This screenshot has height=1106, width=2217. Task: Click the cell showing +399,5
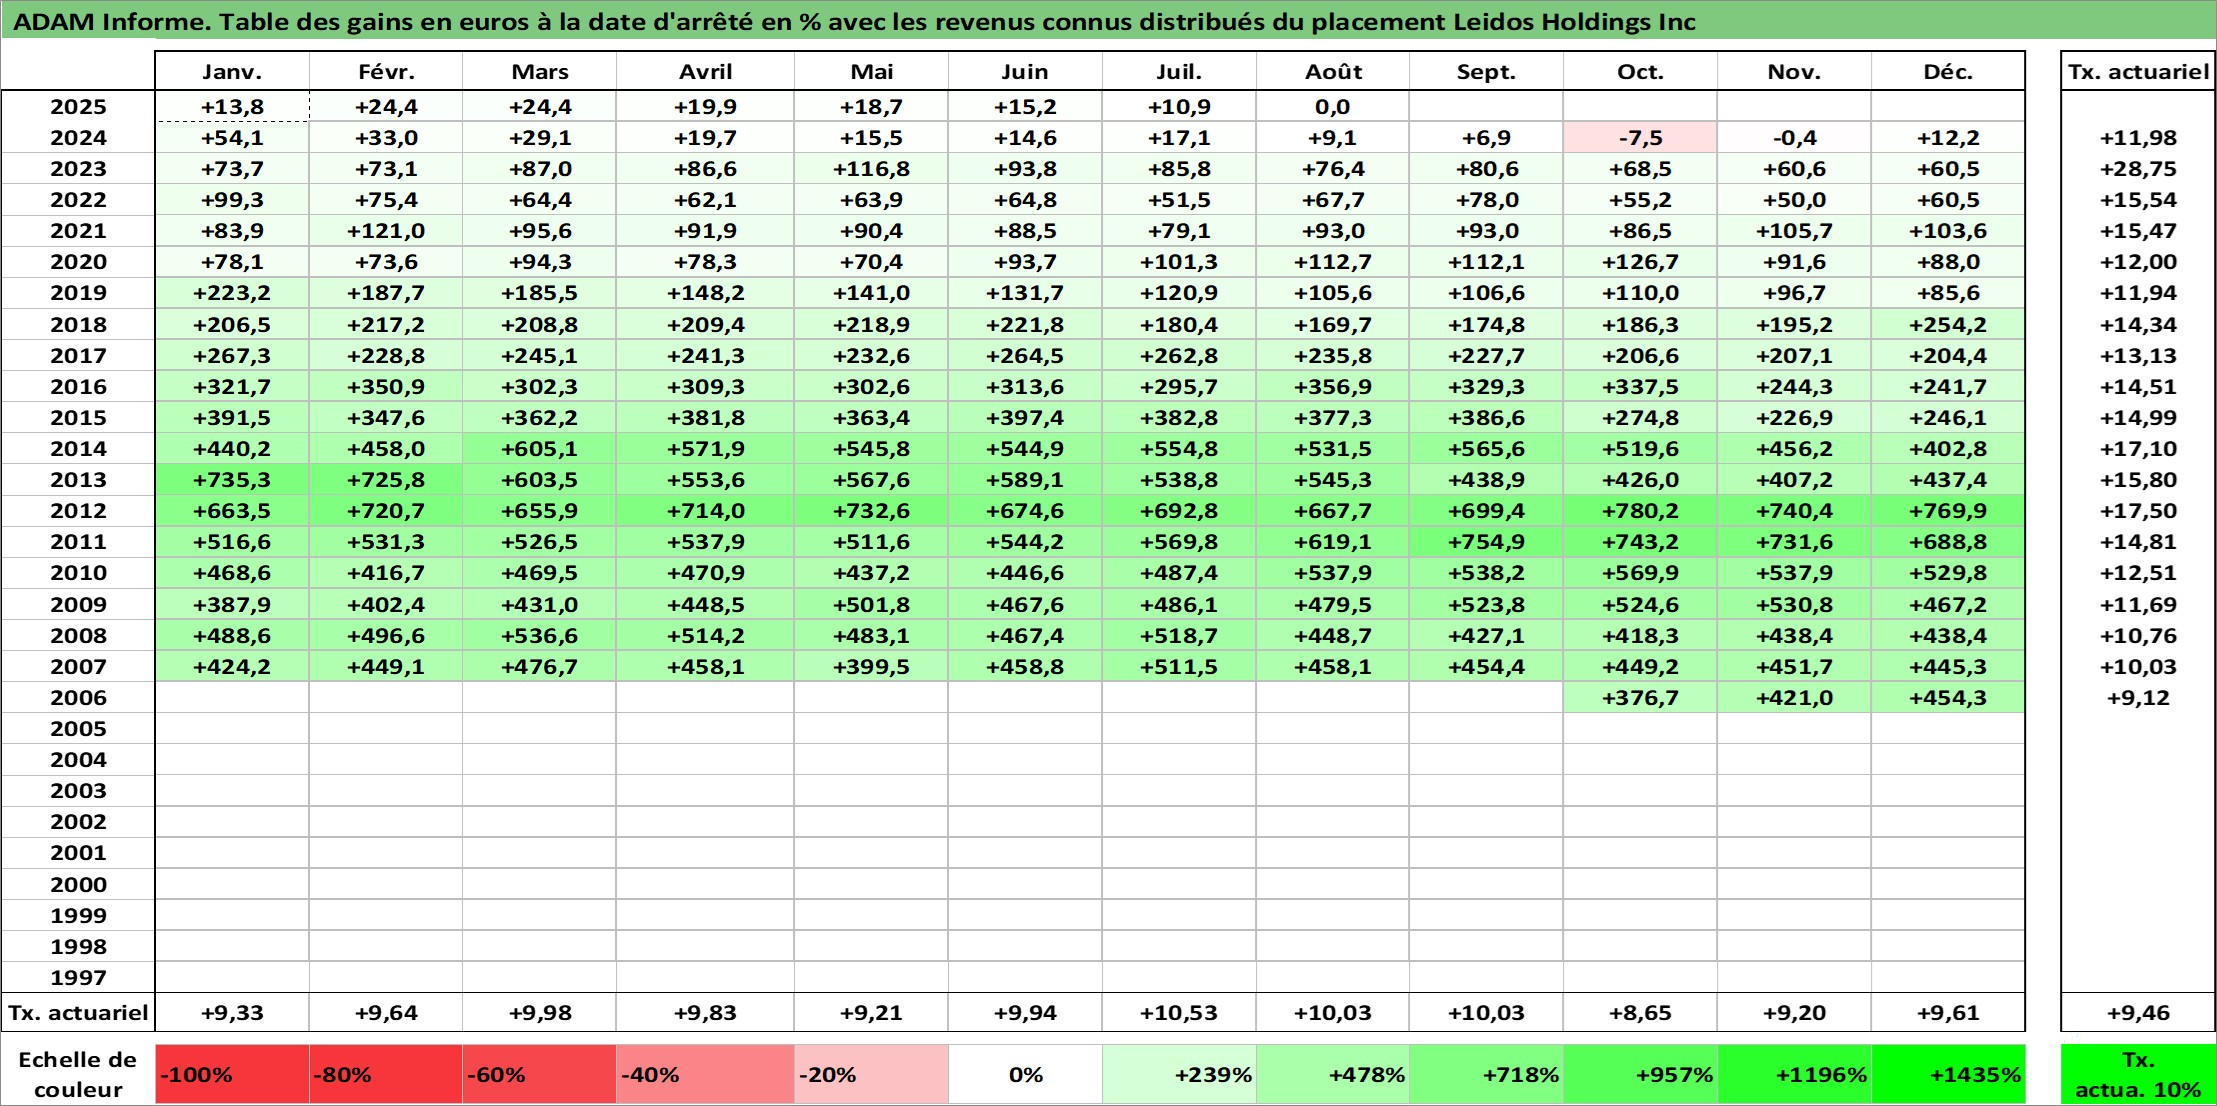(871, 667)
